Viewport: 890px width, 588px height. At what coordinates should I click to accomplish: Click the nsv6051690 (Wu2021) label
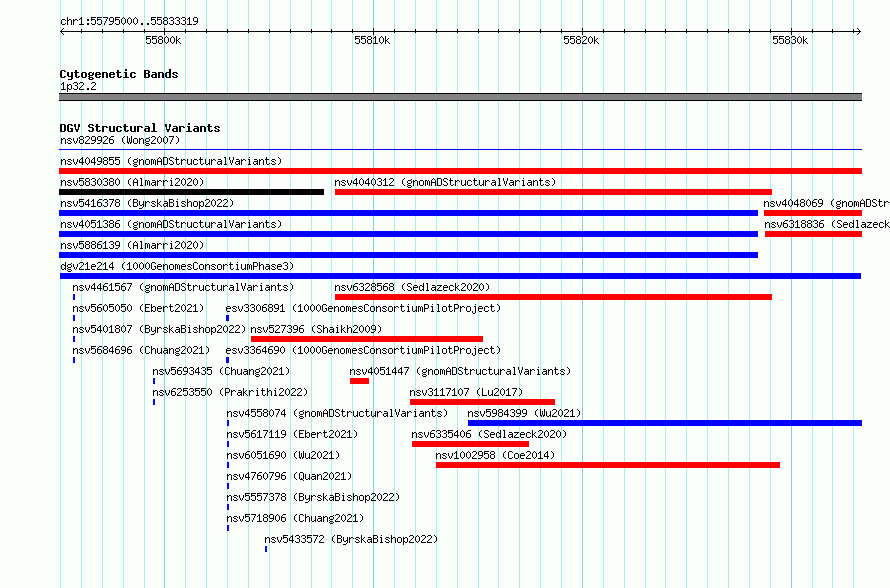point(283,455)
